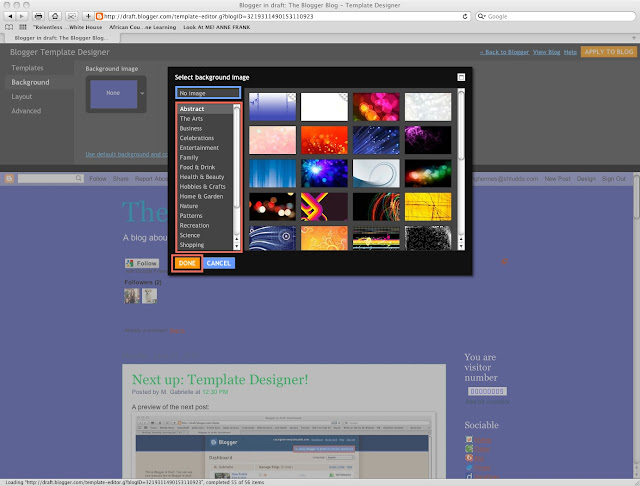Click the CANCEL button
640x486 pixels.
[x=219, y=263]
